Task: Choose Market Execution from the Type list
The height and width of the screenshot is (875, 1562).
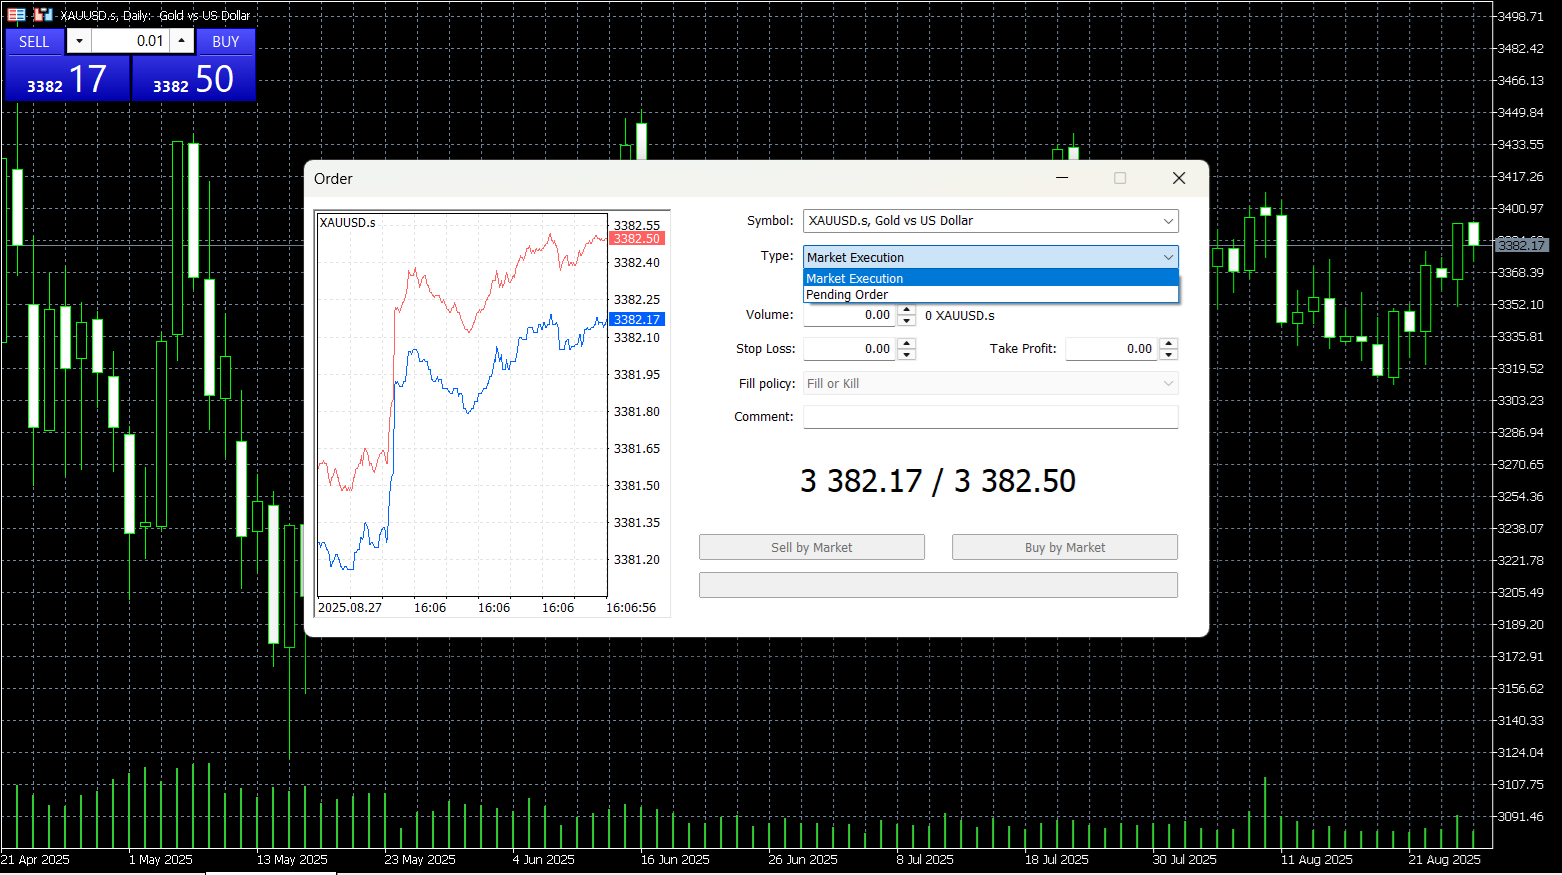Action: (991, 278)
